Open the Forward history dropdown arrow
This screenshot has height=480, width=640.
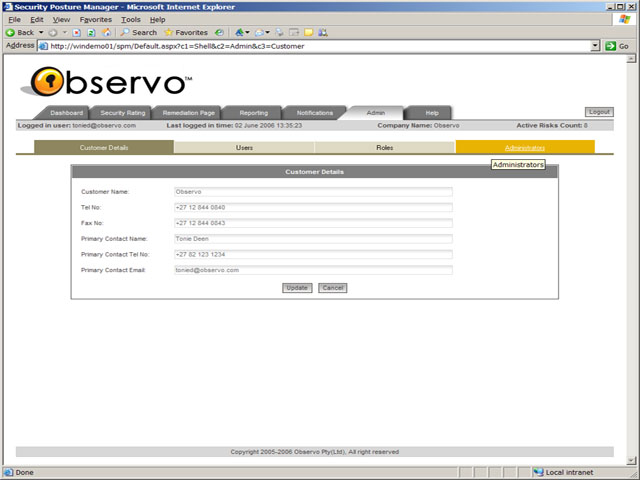(64, 33)
